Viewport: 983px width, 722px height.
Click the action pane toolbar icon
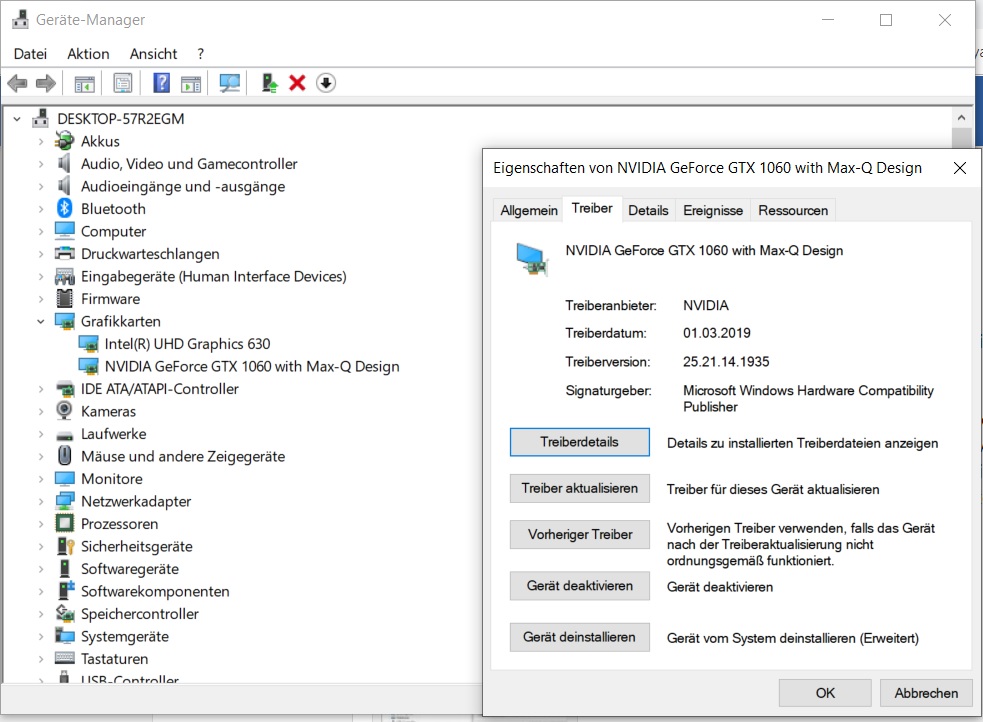click(x=191, y=83)
